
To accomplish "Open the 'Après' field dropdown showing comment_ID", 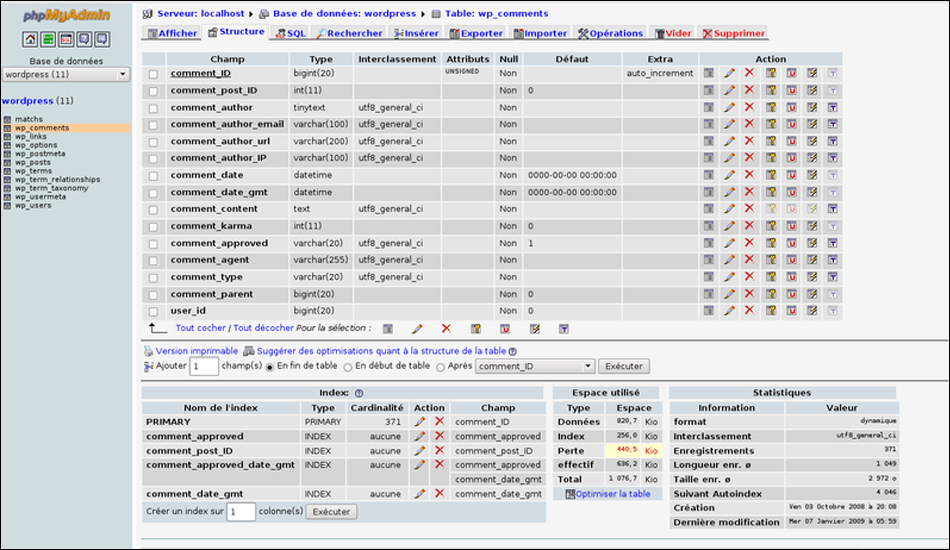I will point(534,366).
